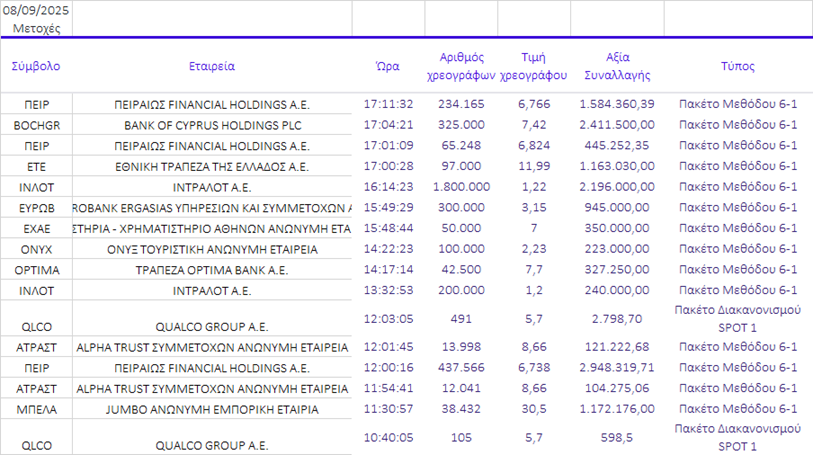
Task: Select BANK OF CYPRUS HOLDINGS PLC cell
Action: coord(212,125)
